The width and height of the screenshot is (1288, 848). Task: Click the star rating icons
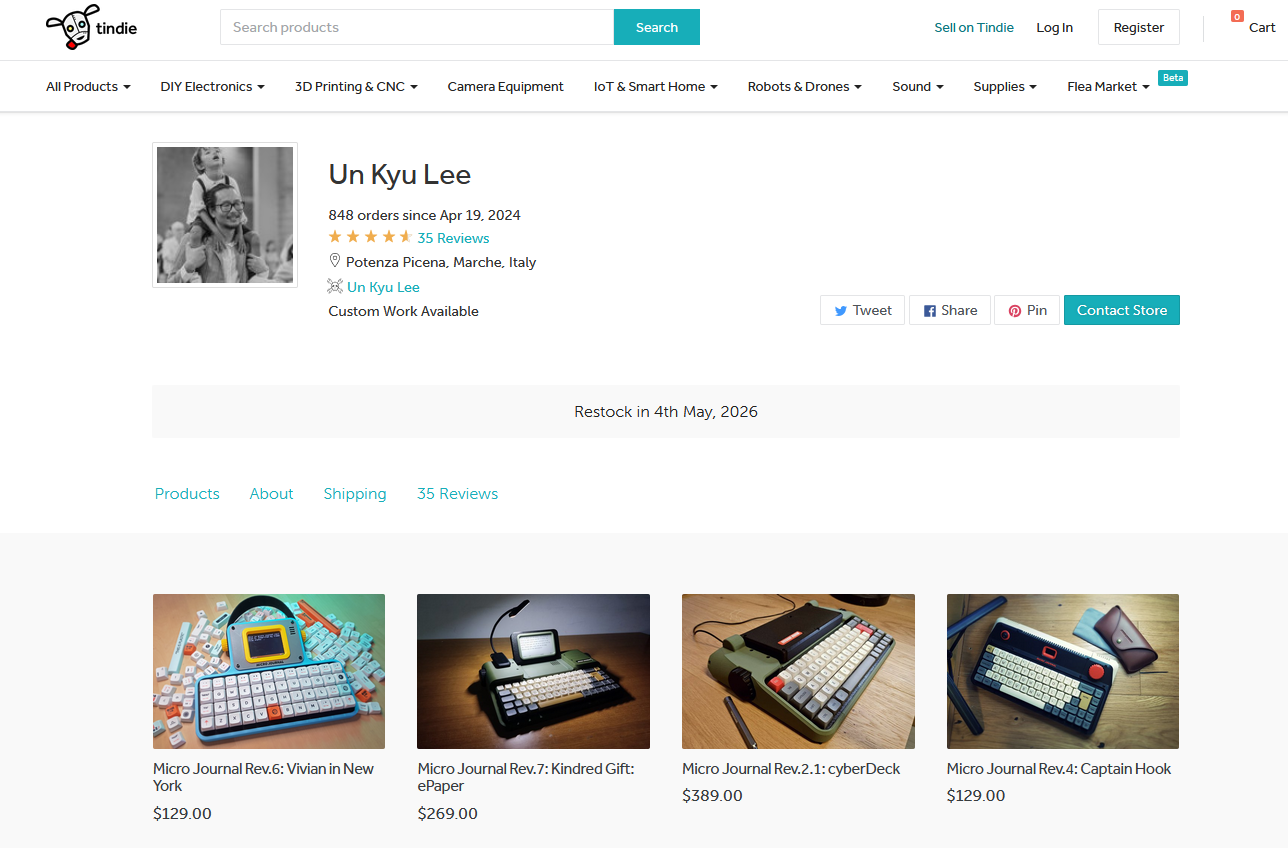tap(370, 237)
